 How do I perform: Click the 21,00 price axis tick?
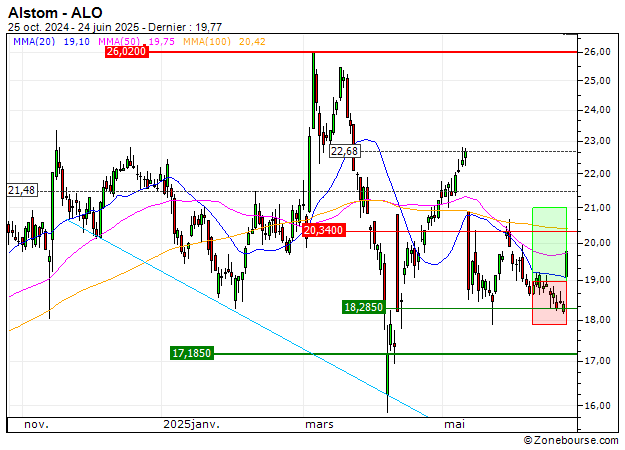point(597,208)
